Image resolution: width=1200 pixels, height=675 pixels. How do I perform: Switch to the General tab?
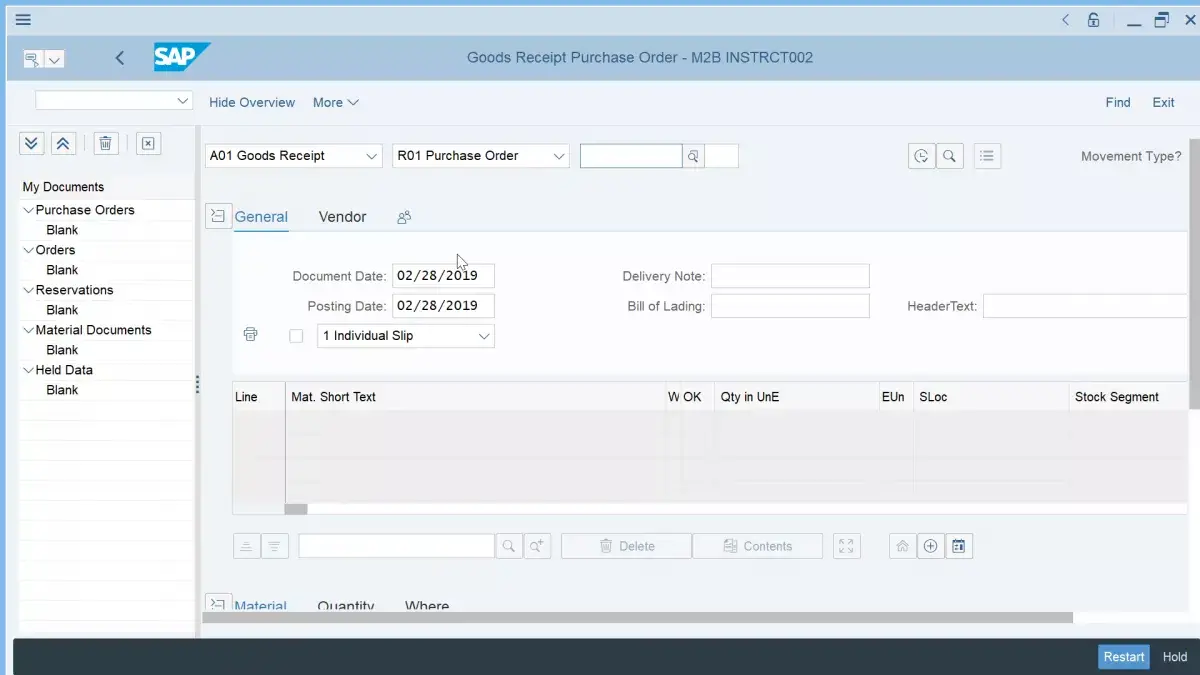click(261, 217)
